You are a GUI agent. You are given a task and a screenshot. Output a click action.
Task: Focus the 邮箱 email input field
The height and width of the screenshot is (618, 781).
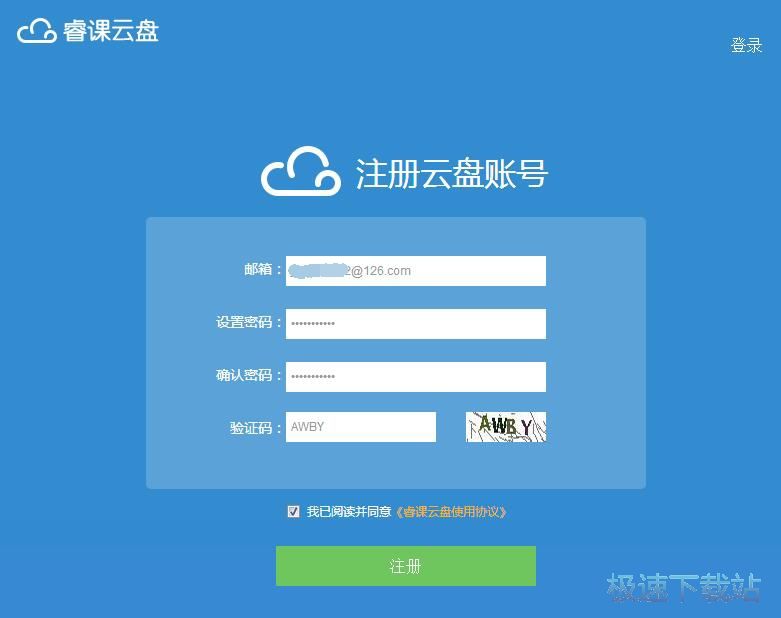pos(415,271)
